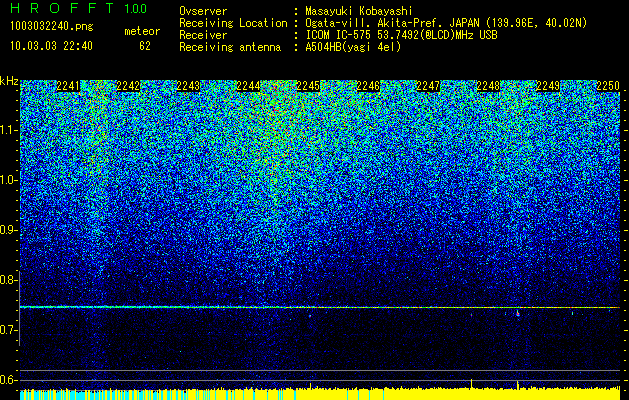Click the 'meteor' count label
This screenshot has width=629, height=400.
[x=142, y=31]
